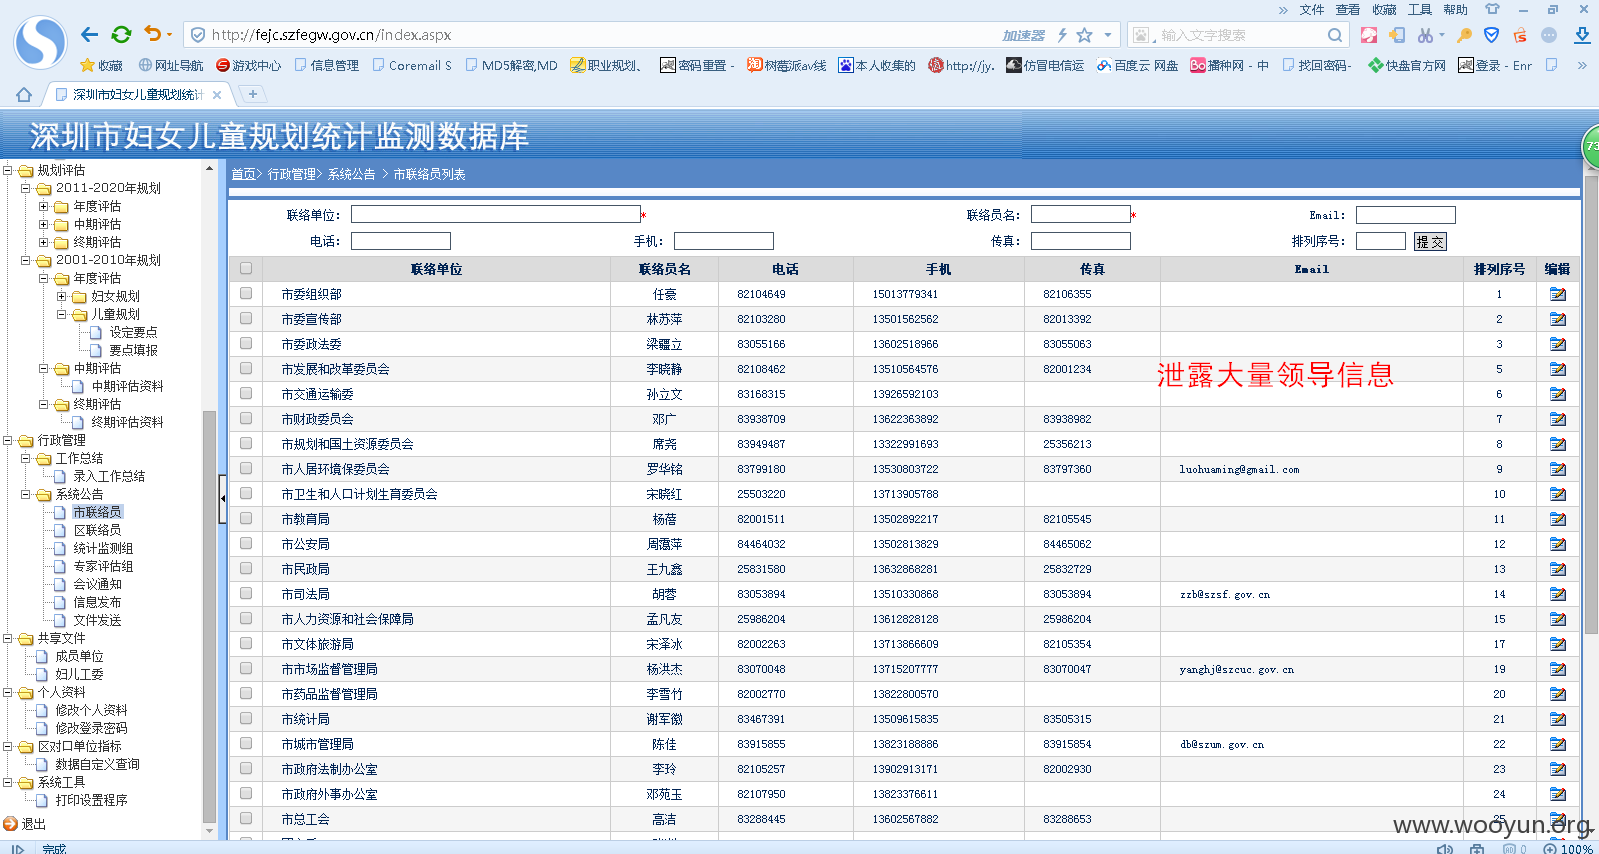Screen dimensions: 1599x854
Task: Click edit icon for 市统计局 row
Action: pos(1557,719)
